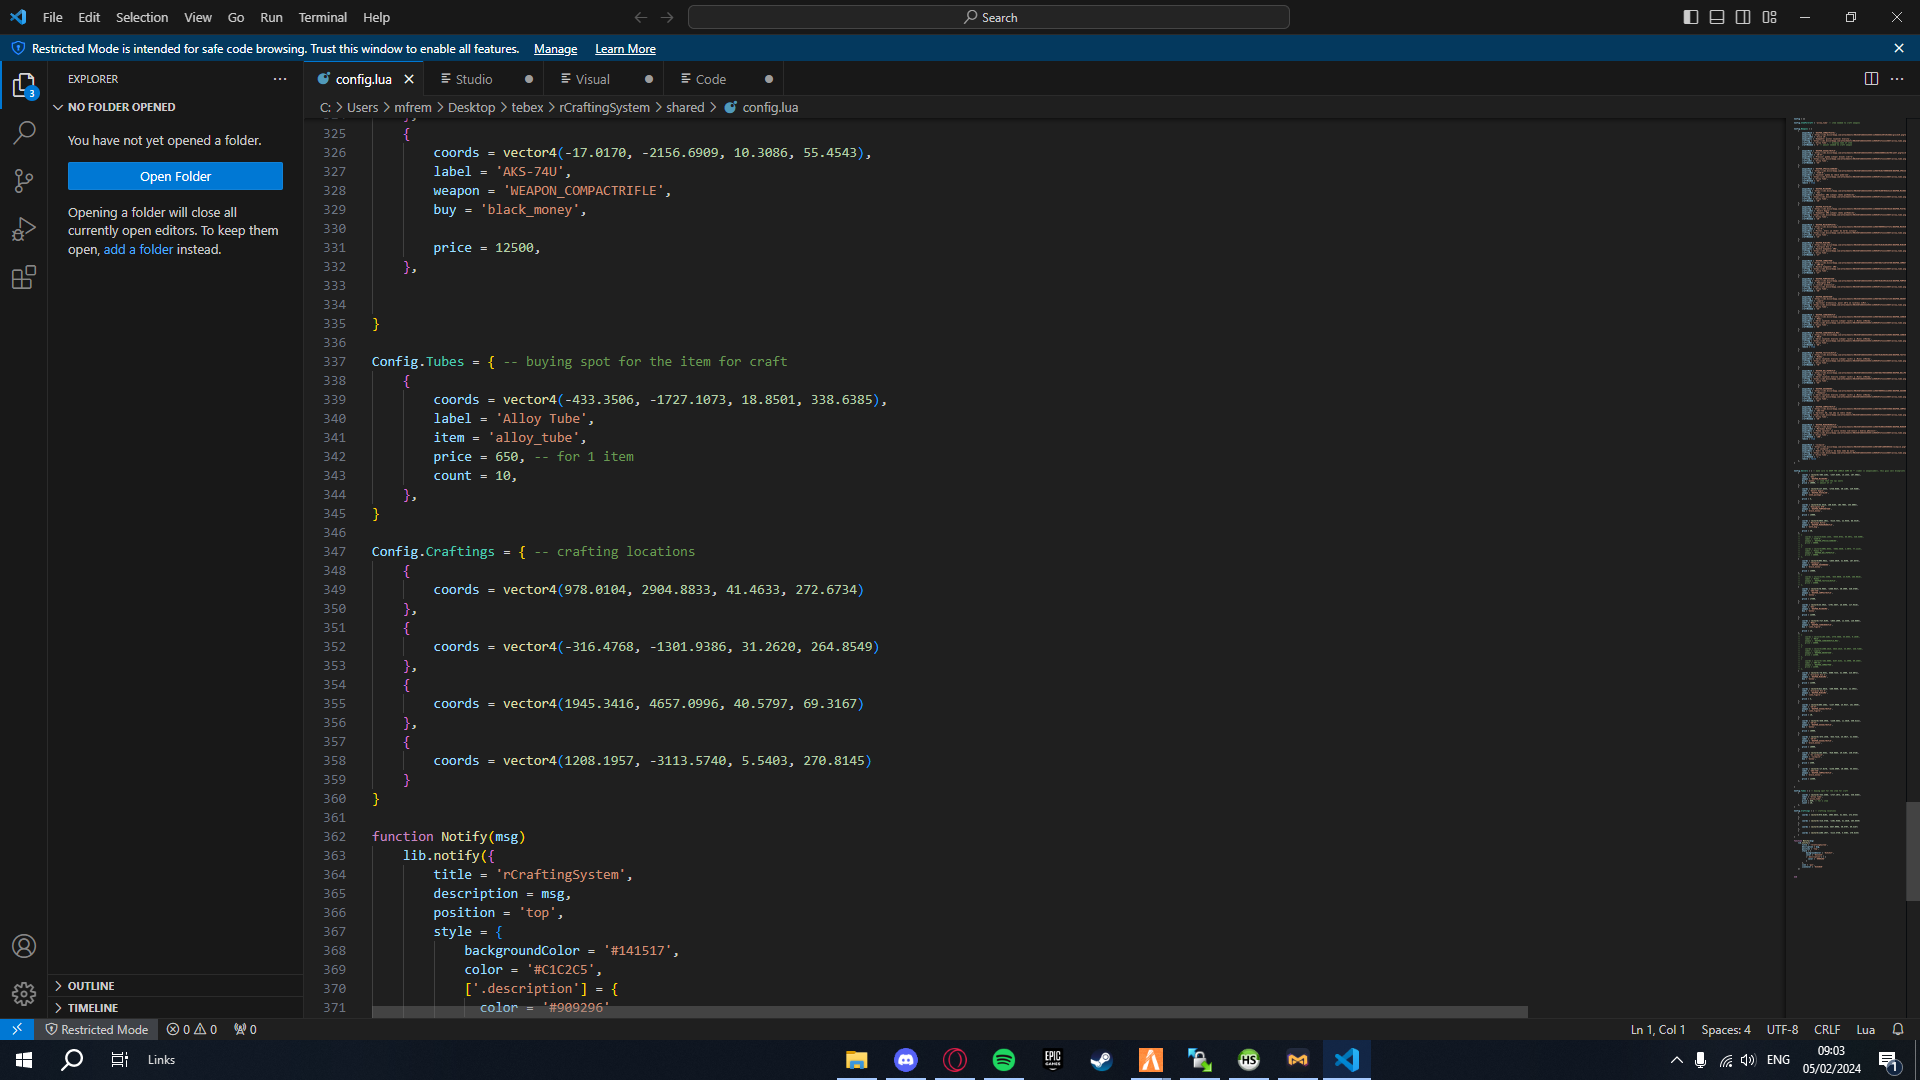1920x1080 pixels.
Task: Open the Manage gear menu
Action: click(x=24, y=994)
